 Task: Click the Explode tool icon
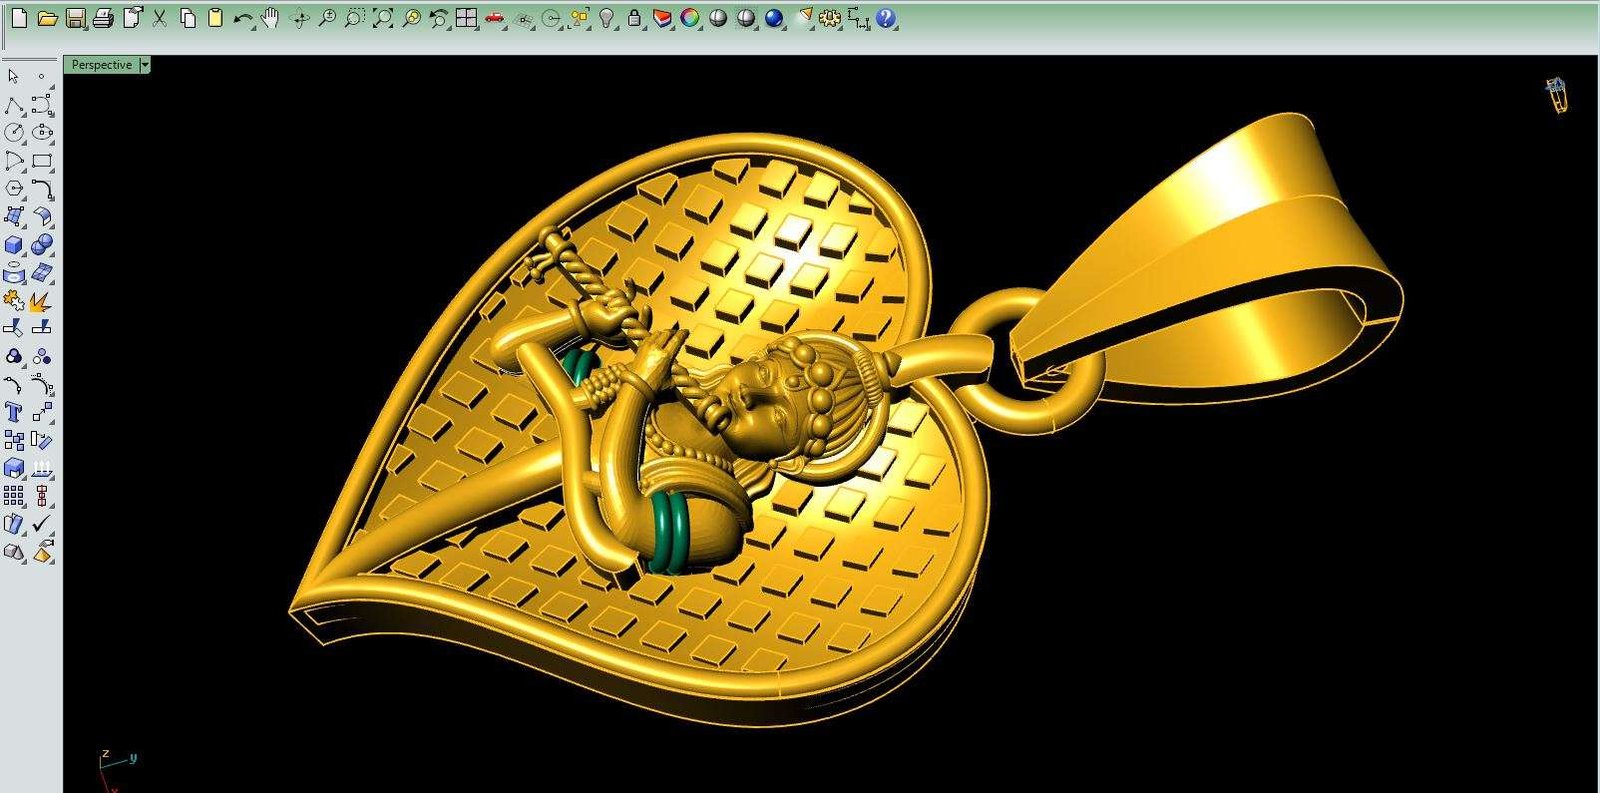41,301
